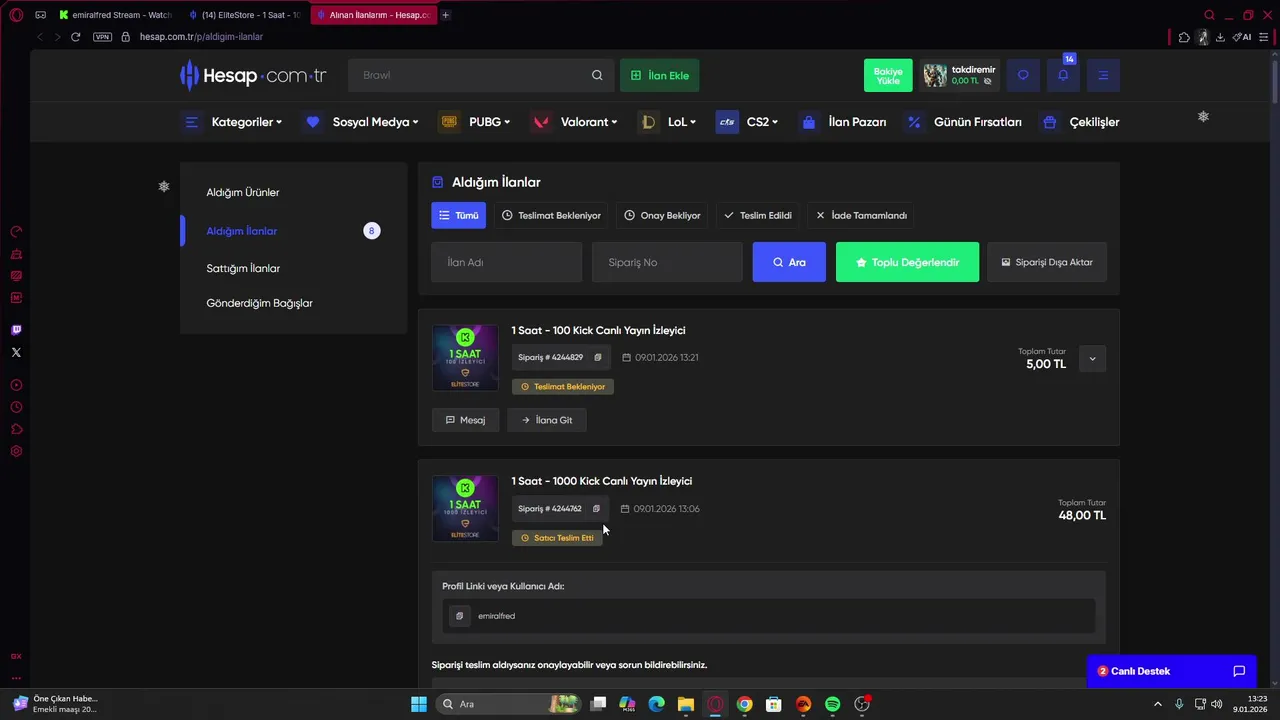1280x720 pixels.
Task: Click Bakiye Yükle button
Action: [888, 75]
